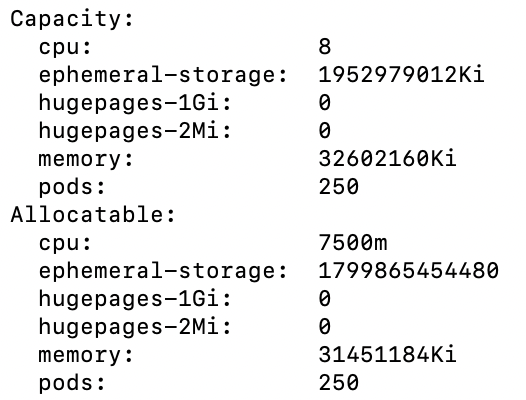Click the allocatable ephemeral-storage label

tap(163, 270)
